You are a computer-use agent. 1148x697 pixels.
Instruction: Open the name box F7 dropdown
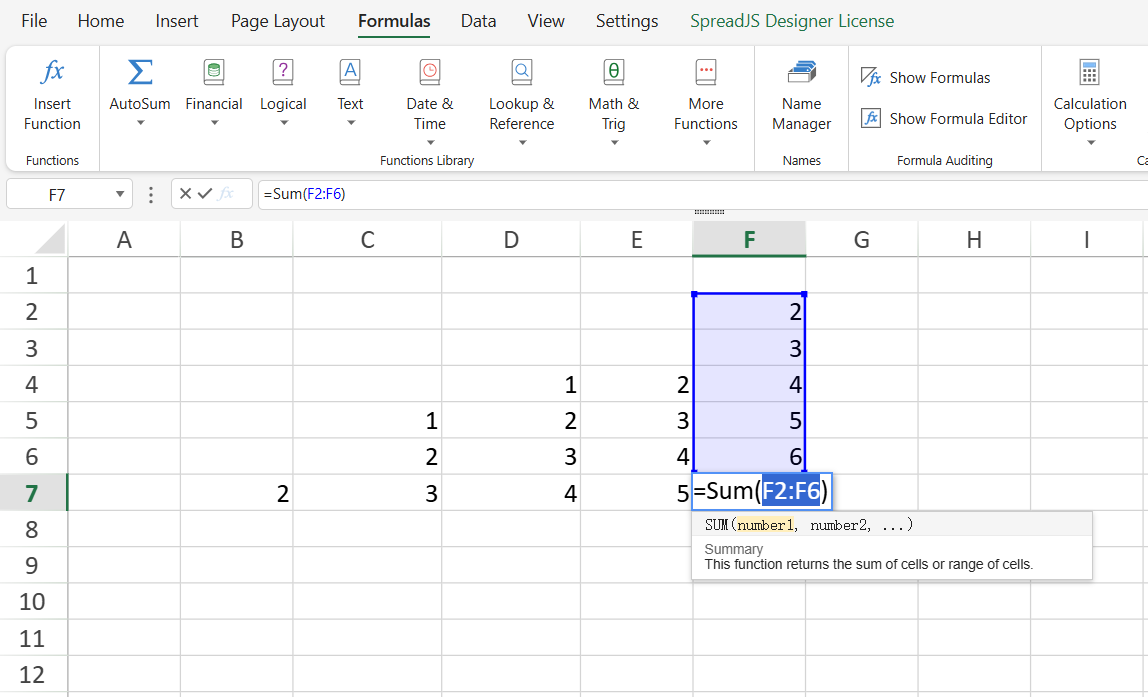point(119,194)
